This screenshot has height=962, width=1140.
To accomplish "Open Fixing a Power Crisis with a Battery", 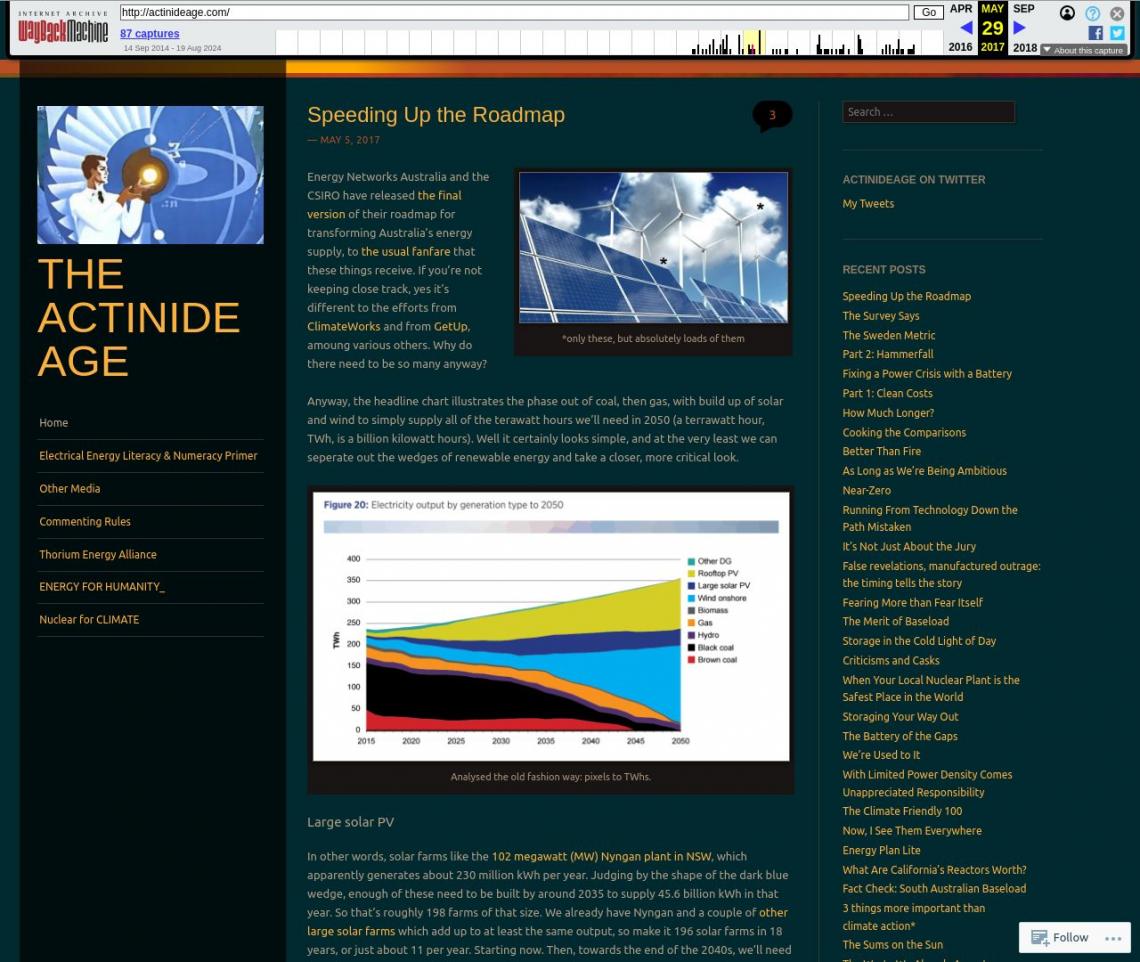I will 927,374.
